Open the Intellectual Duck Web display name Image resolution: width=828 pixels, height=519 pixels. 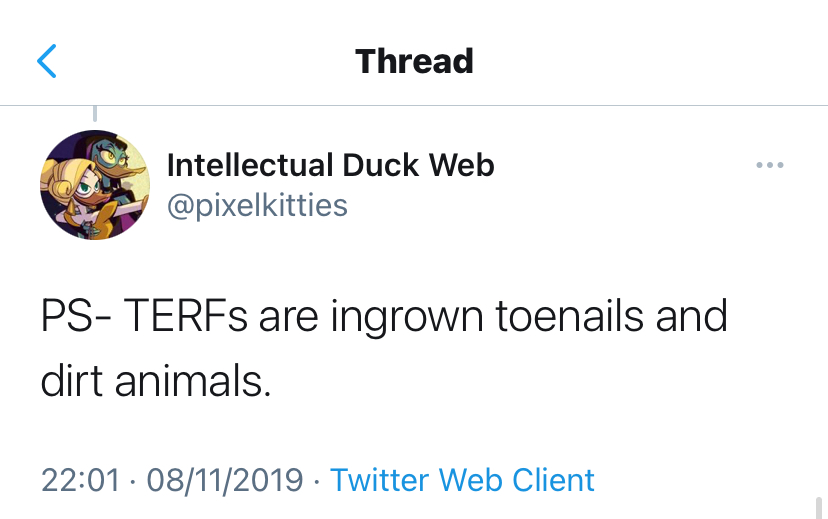[x=330, y=165]
